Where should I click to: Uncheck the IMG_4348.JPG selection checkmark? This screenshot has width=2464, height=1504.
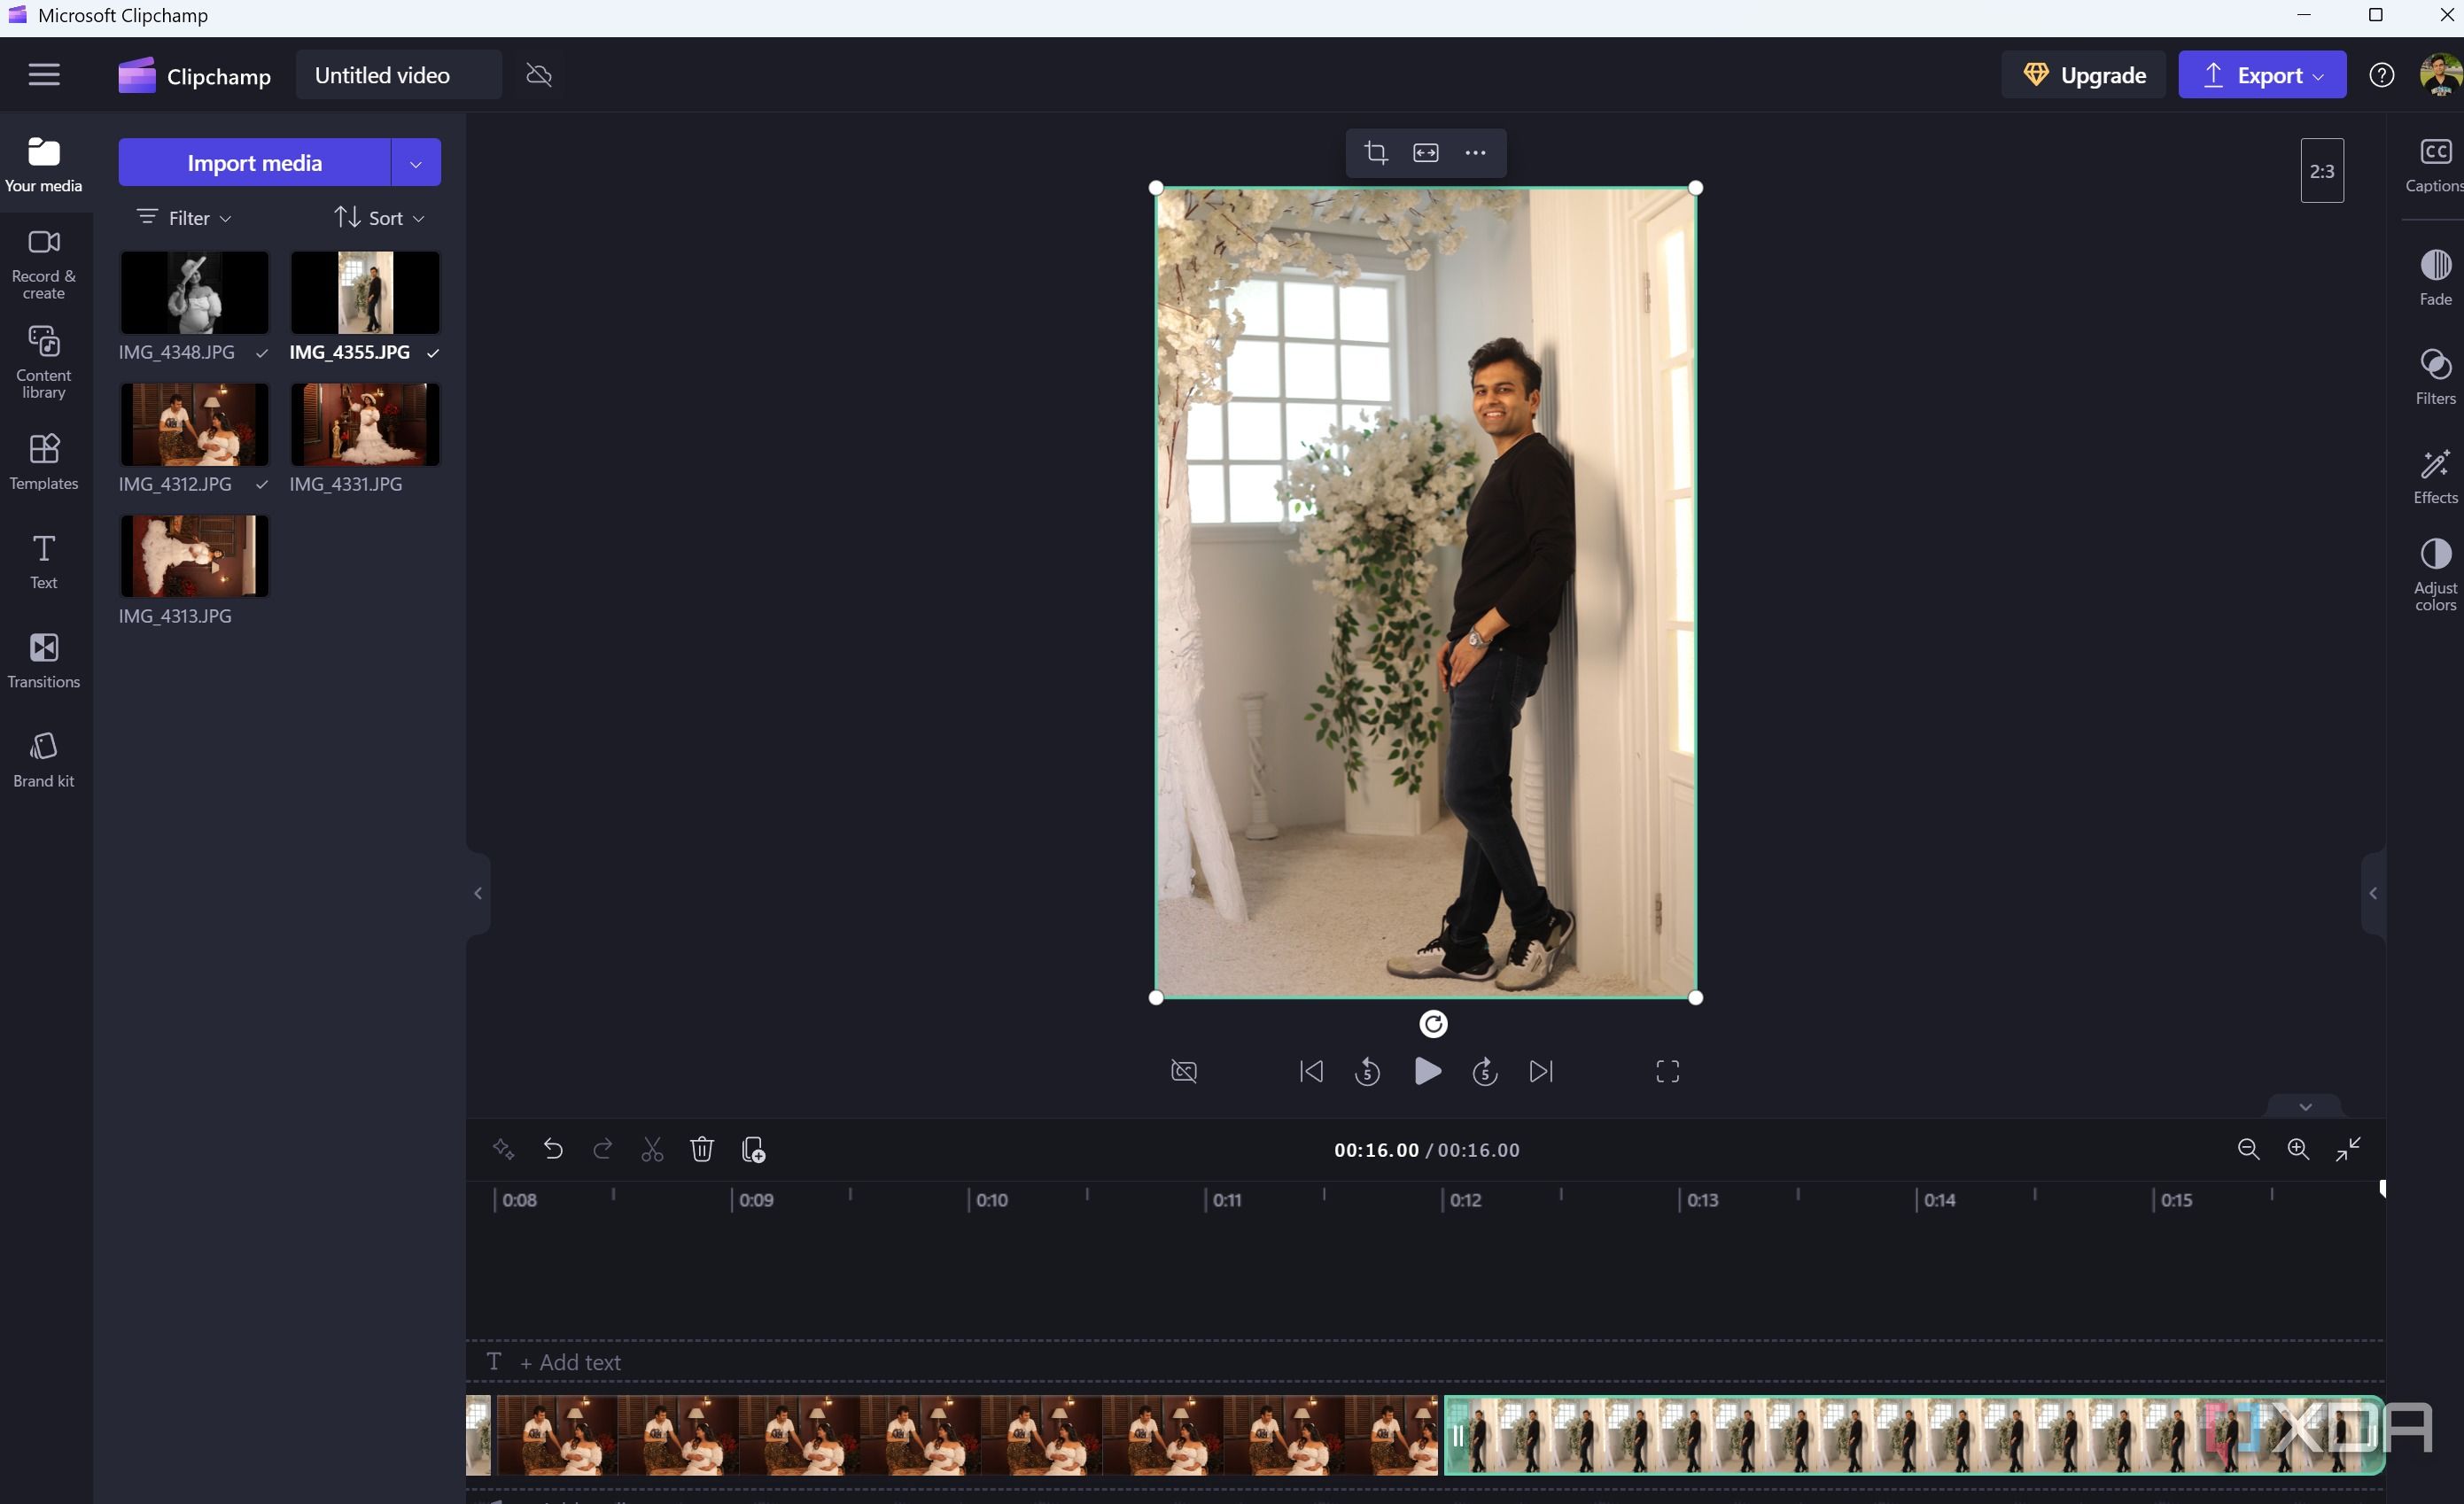(x=261, y=353)
